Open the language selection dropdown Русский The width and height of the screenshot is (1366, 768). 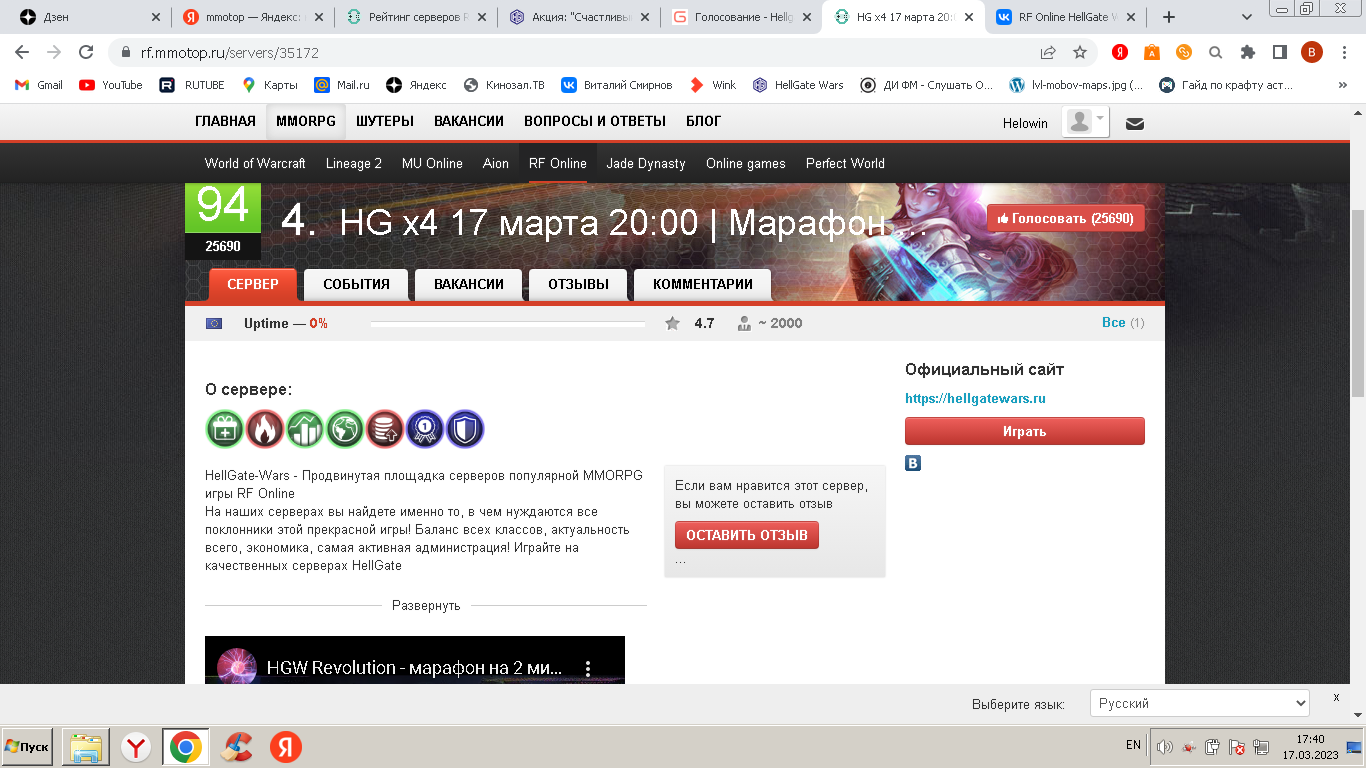click(x=1199, y=703)
